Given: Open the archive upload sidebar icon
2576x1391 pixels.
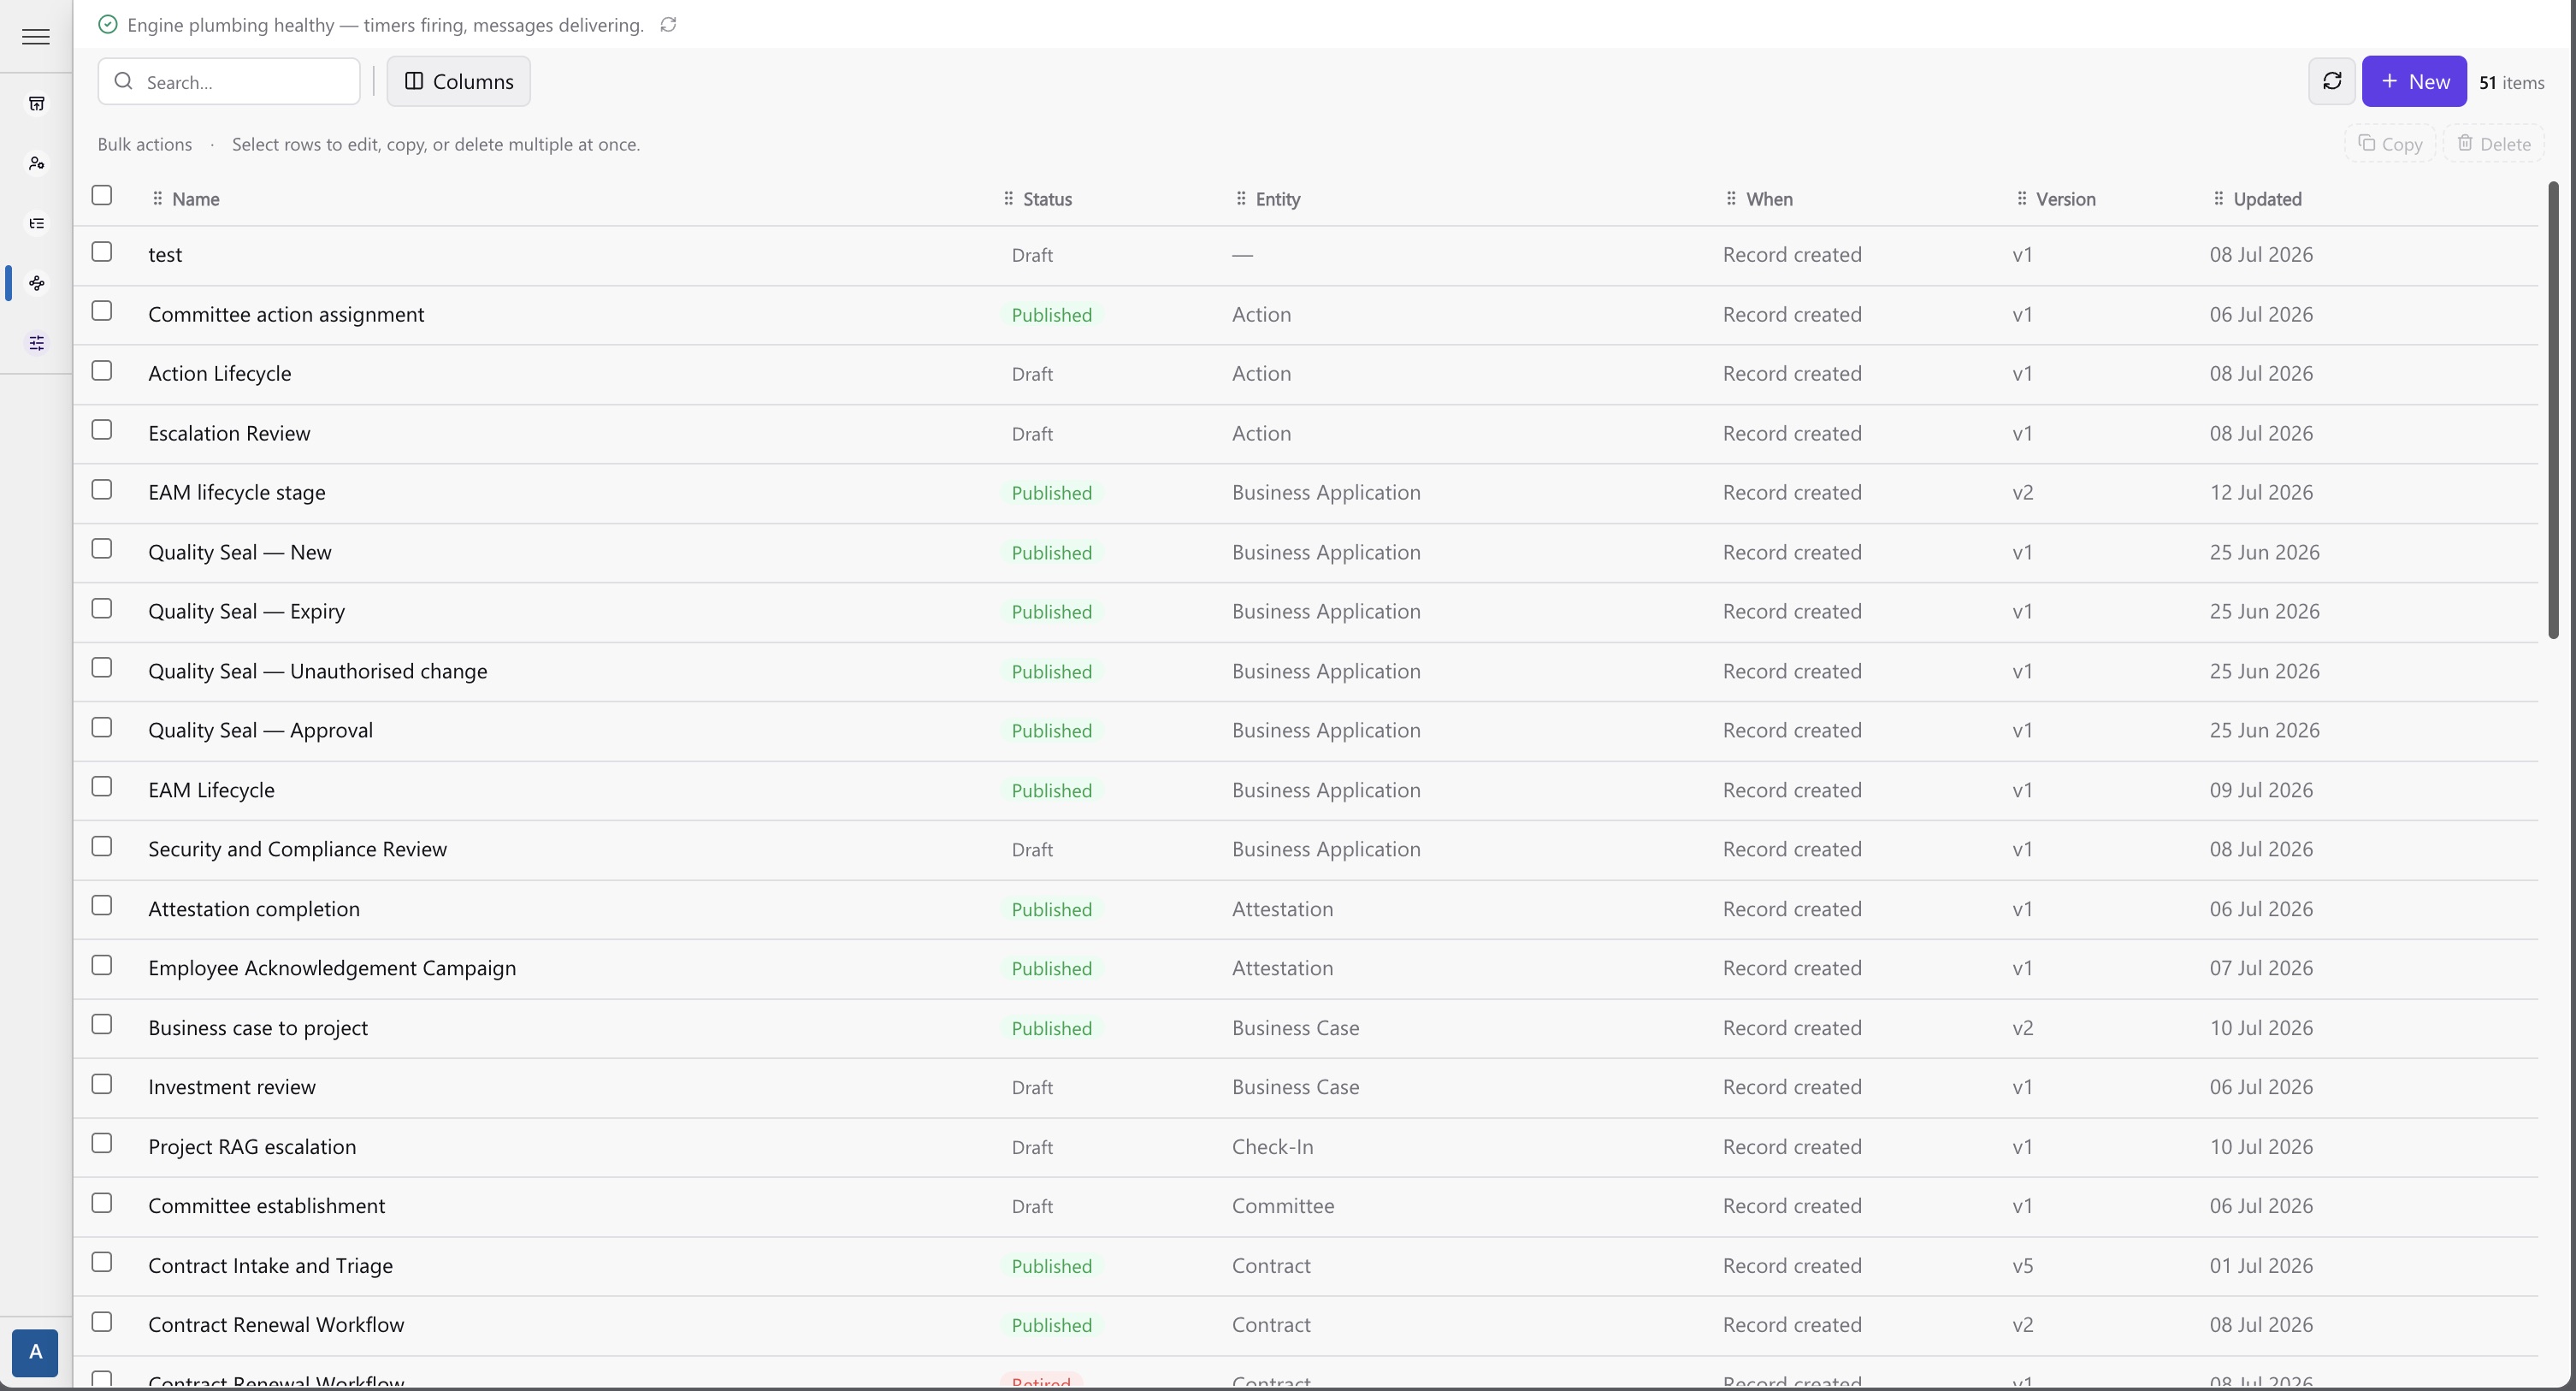Looking at the screenshot, I should [37, 104].
